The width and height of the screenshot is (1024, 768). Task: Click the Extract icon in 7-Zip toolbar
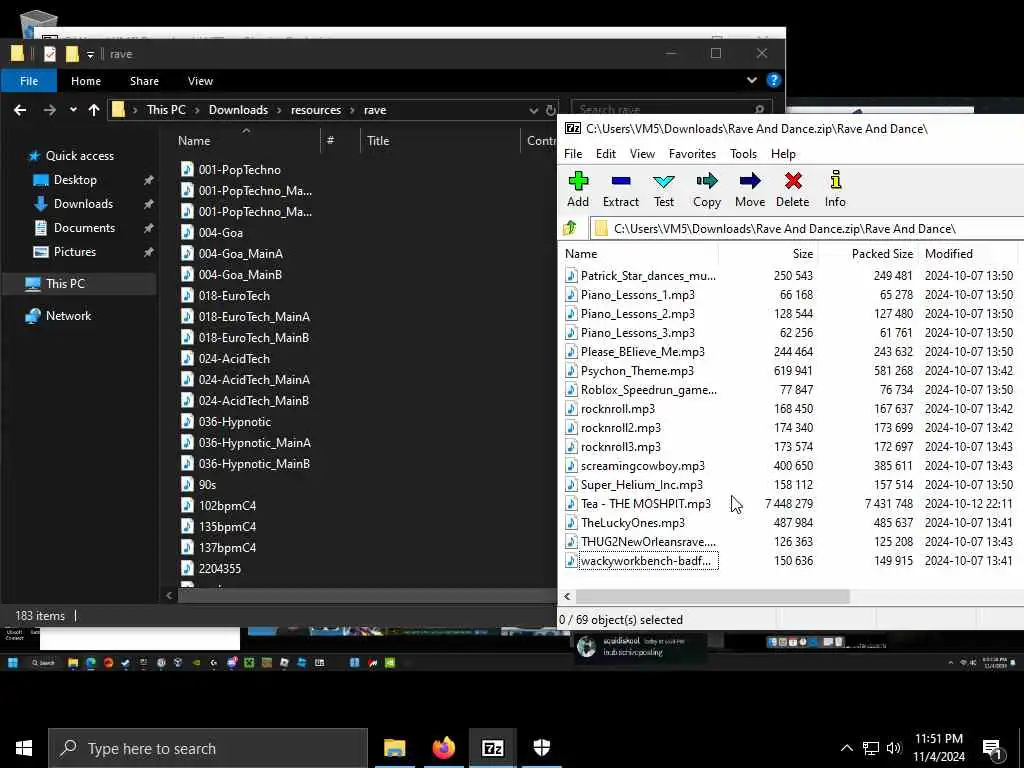pos(620,189)
